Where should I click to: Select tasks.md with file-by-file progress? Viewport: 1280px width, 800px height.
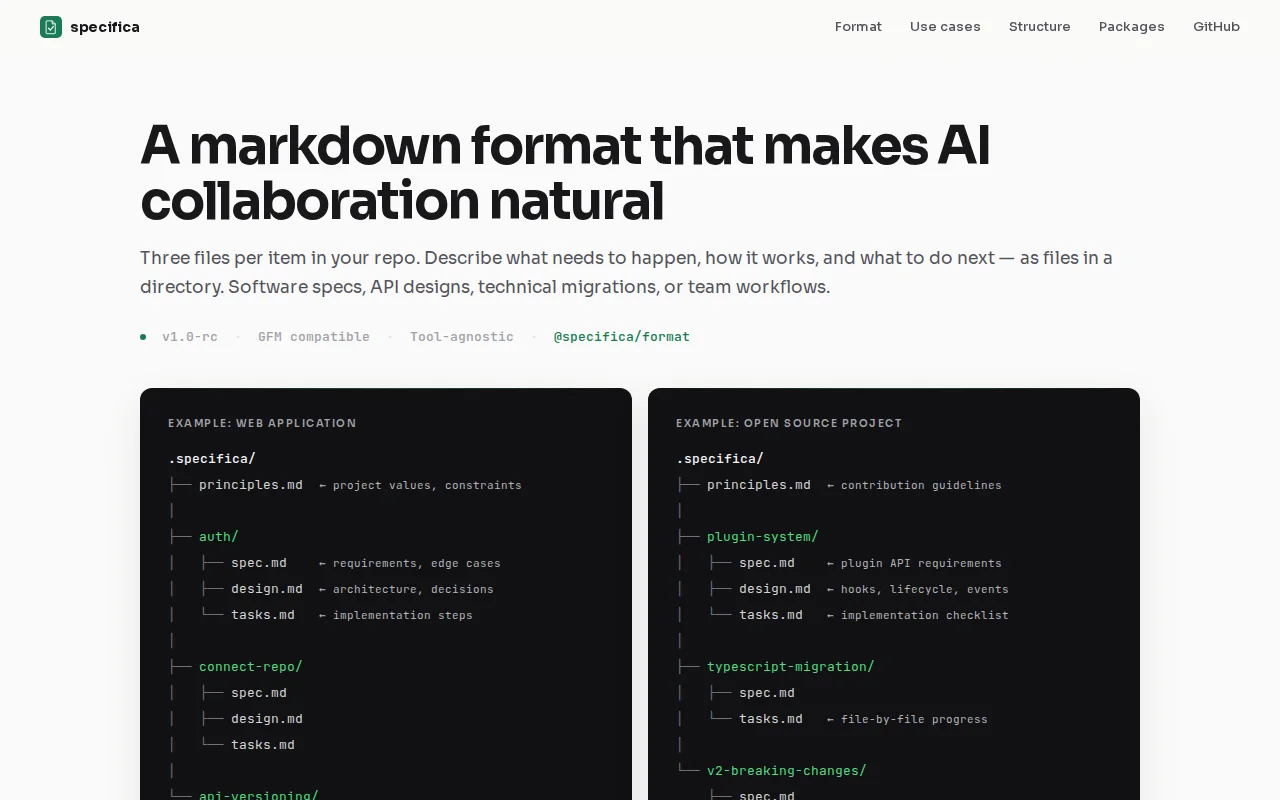(x=771, y=719)
